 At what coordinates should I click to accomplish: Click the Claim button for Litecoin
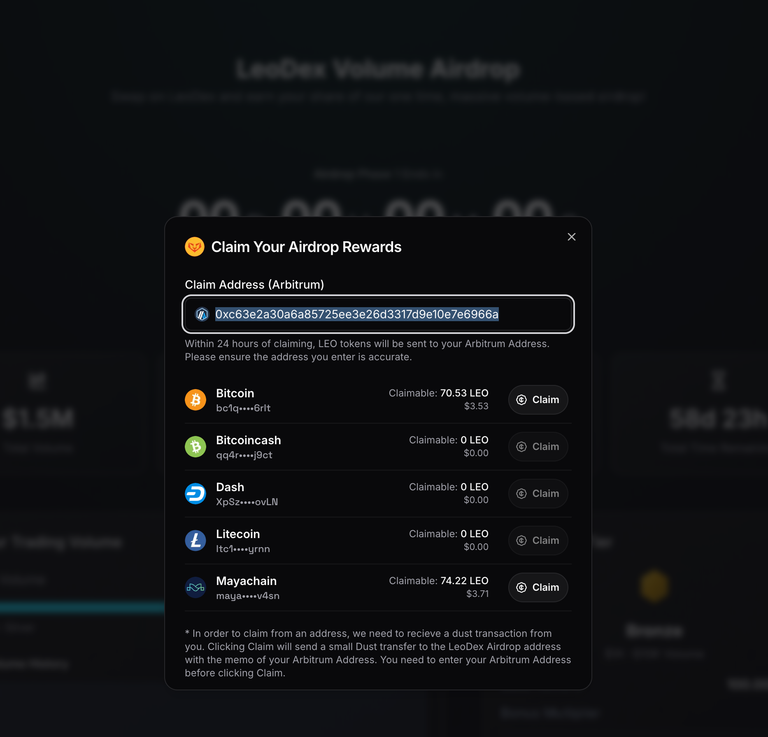pos(538,541)
